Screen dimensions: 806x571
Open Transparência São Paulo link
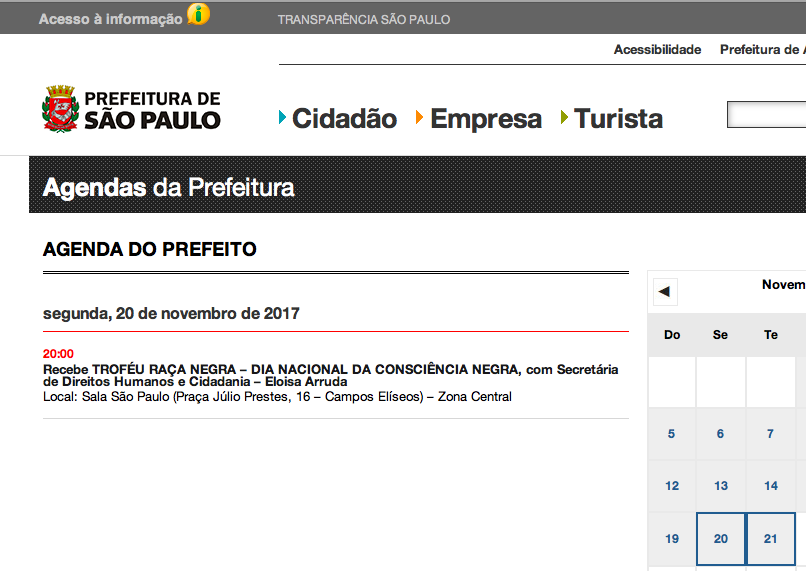click(x=363, y=19)
